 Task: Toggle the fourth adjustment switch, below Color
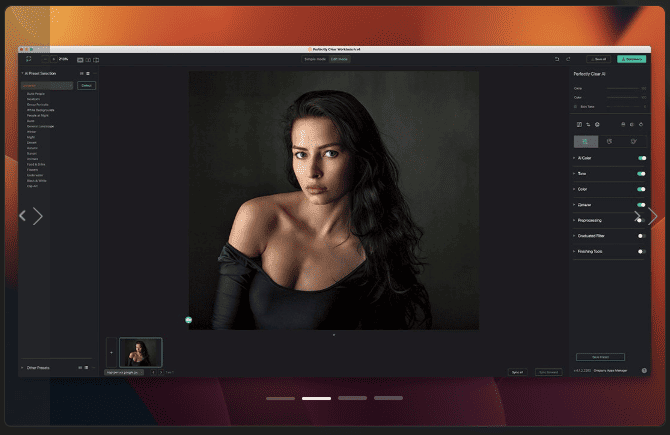(x=642, y=205)
